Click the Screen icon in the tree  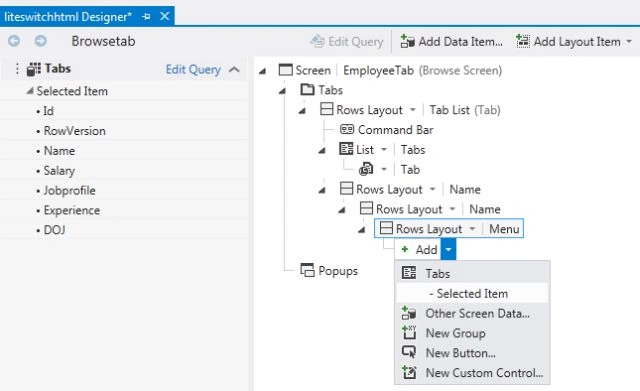tap(285, 70)
